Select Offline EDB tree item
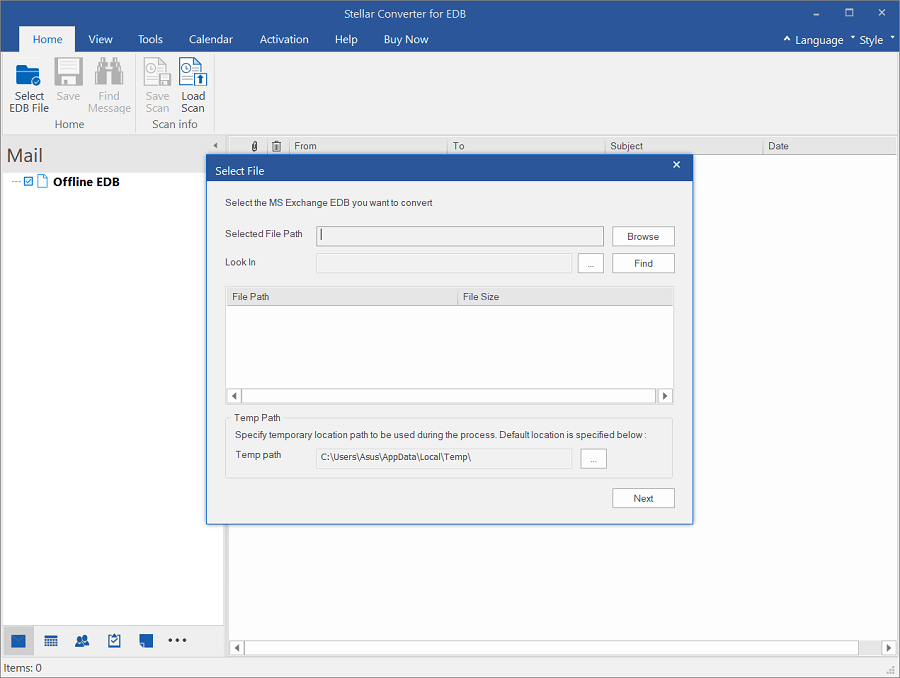 click(x=86, y=181)
